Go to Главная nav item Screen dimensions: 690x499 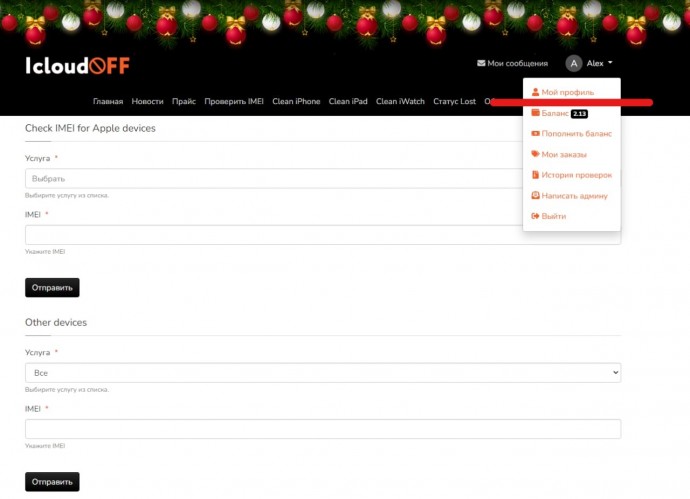point(108,102)
